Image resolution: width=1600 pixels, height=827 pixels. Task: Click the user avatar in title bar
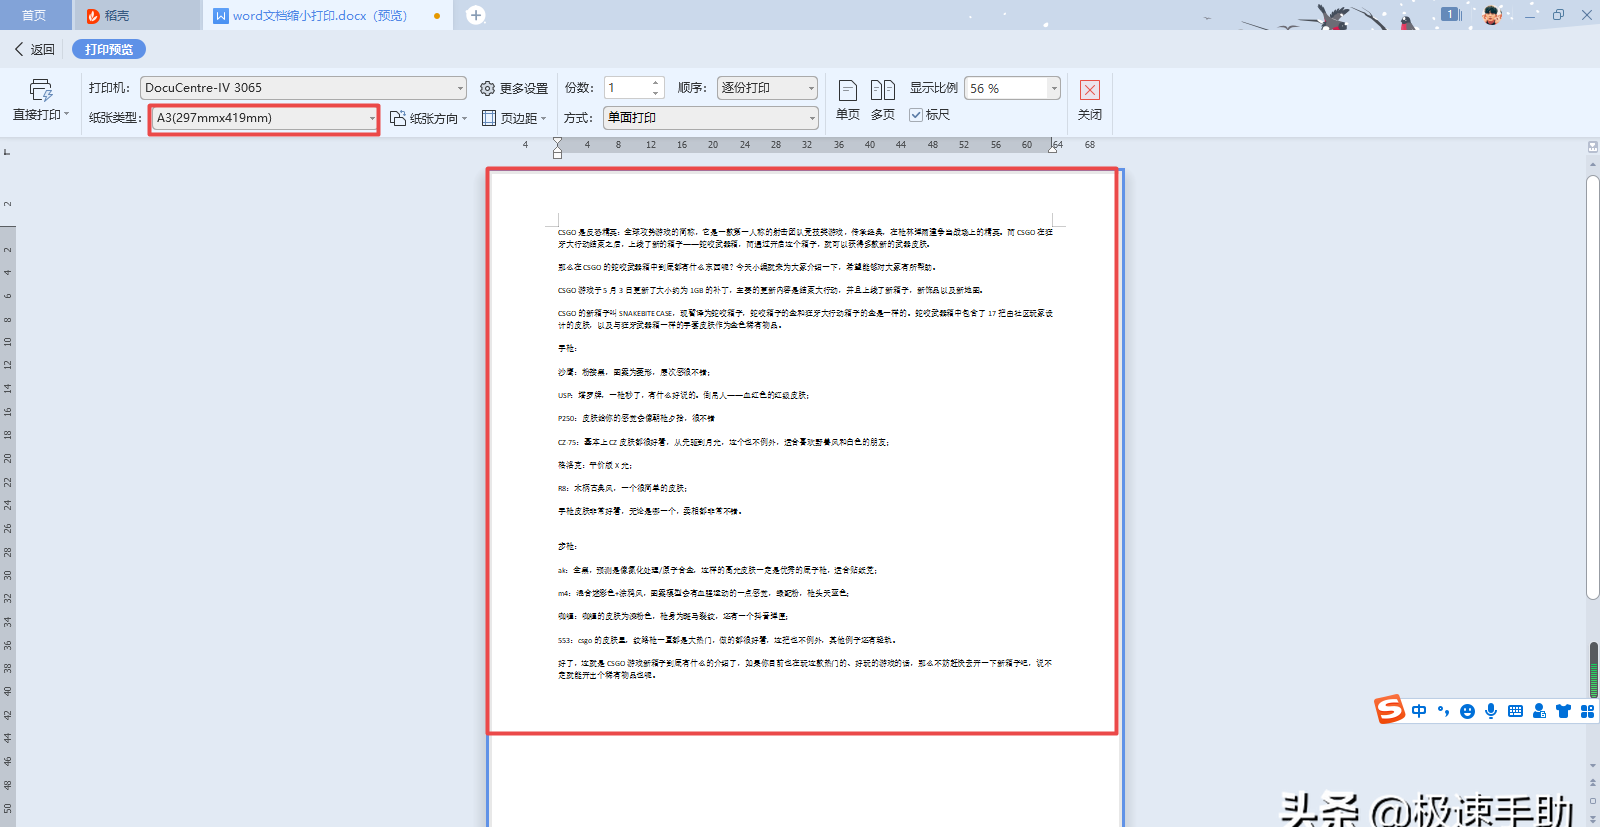[x=1491, y=15]
